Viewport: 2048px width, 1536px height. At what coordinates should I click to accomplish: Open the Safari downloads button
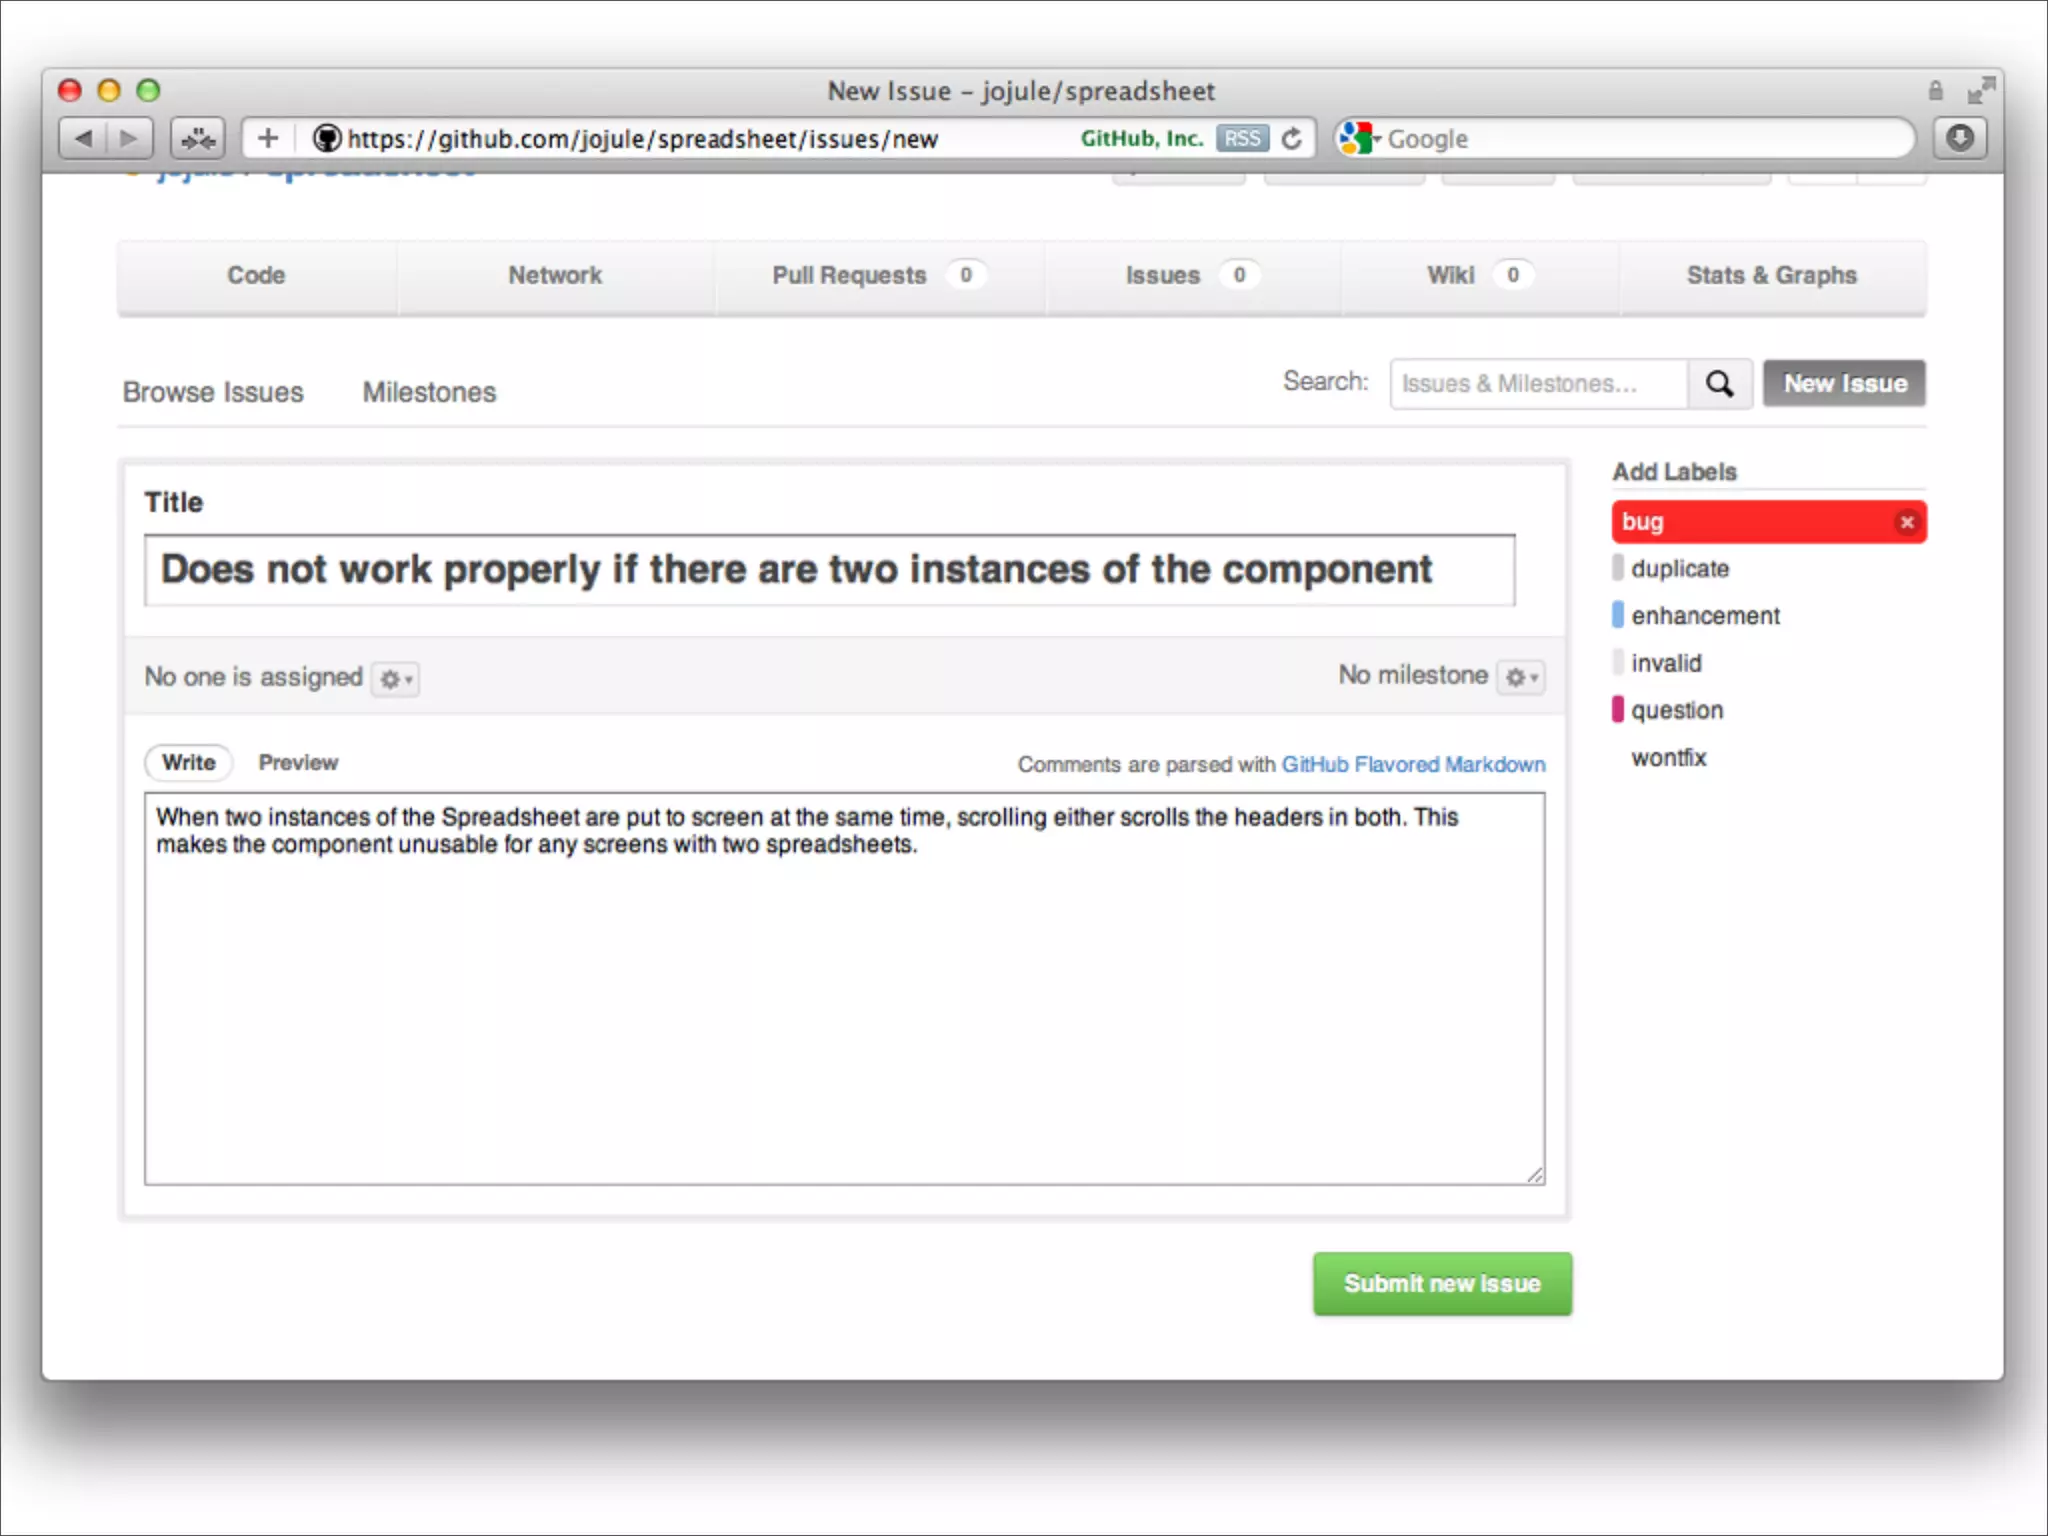(x=1959, y=138)
